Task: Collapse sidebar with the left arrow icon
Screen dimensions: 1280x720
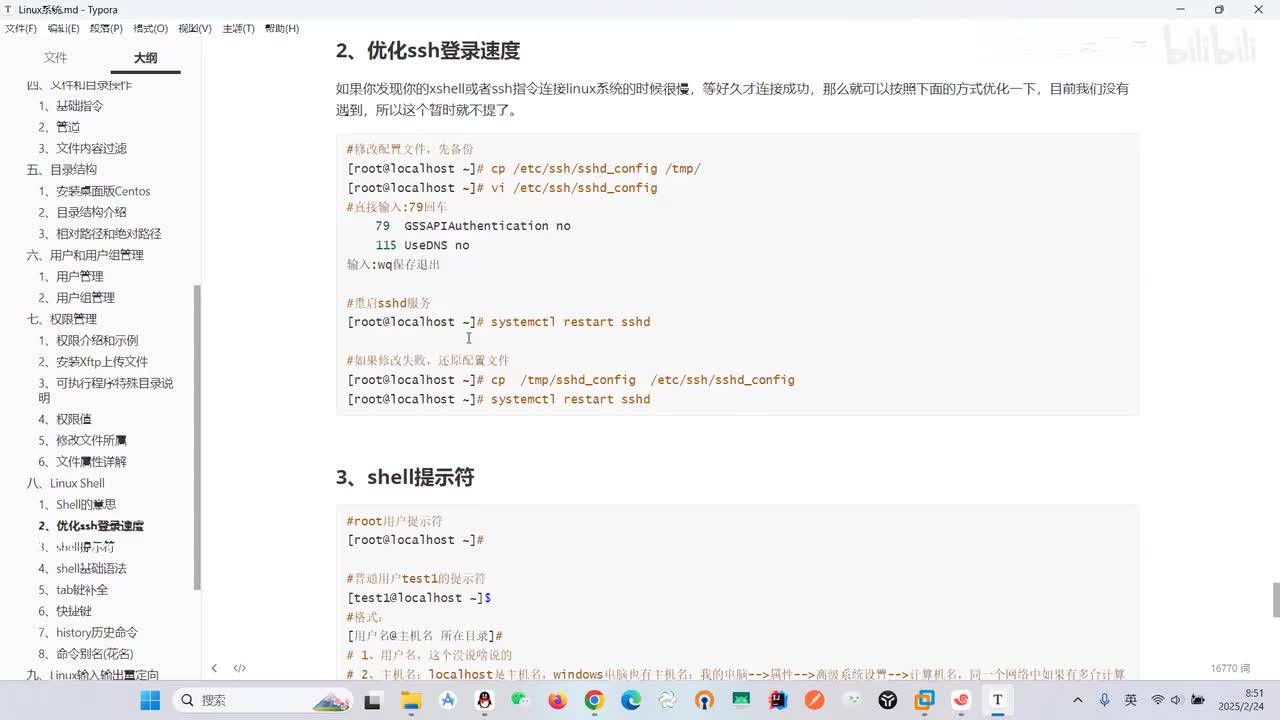Action: tap(214, 668)
